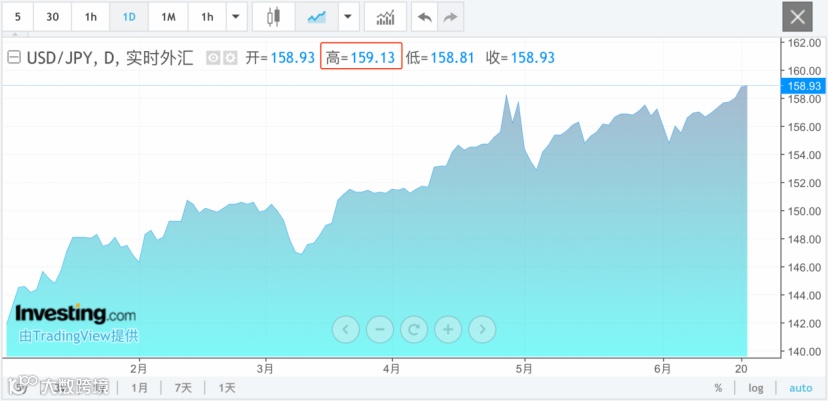Open the Investing.com logo link
The image size is (828, 402).
76,314
